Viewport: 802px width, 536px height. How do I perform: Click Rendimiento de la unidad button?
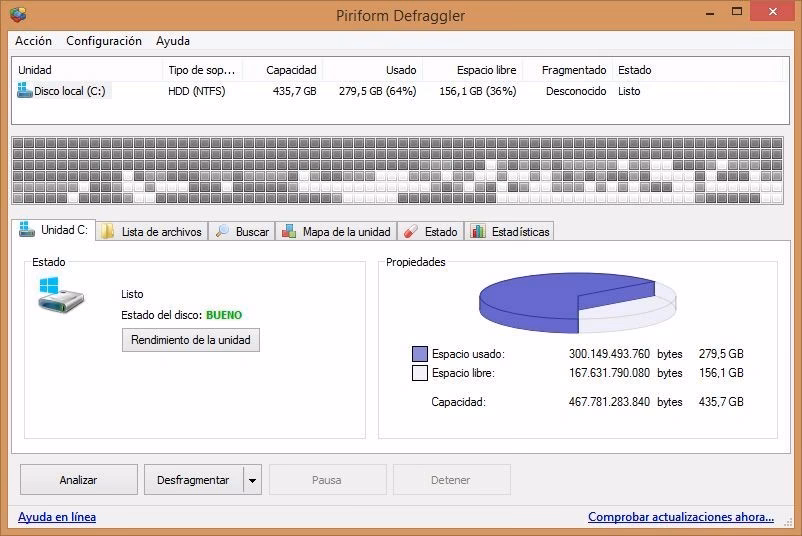point(191,340)
